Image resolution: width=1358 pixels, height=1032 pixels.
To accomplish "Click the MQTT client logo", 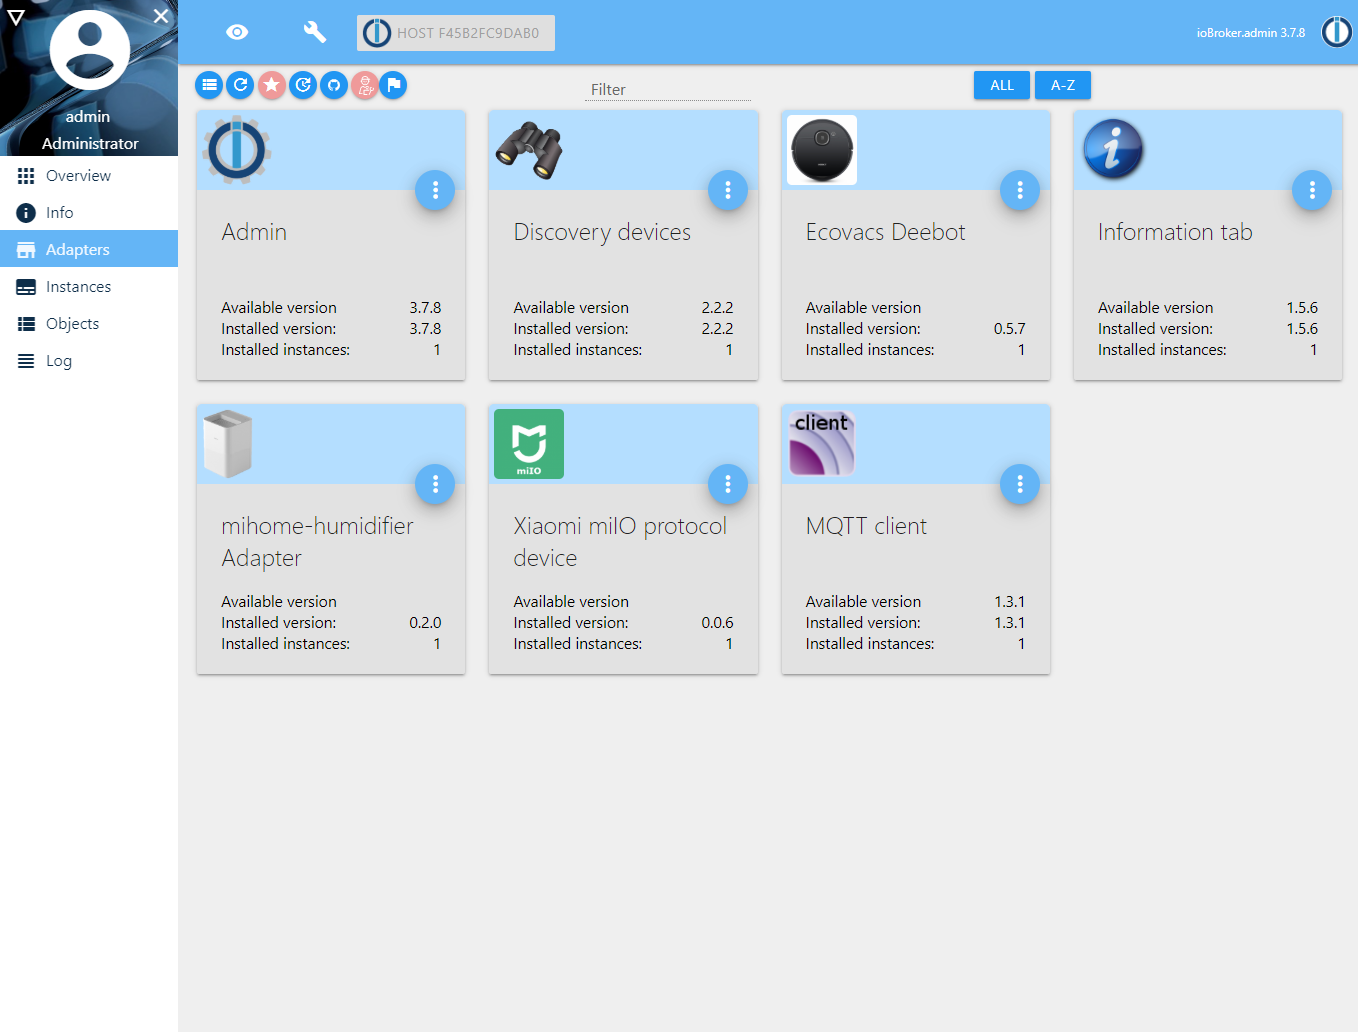I will click(x=822, y=443).
